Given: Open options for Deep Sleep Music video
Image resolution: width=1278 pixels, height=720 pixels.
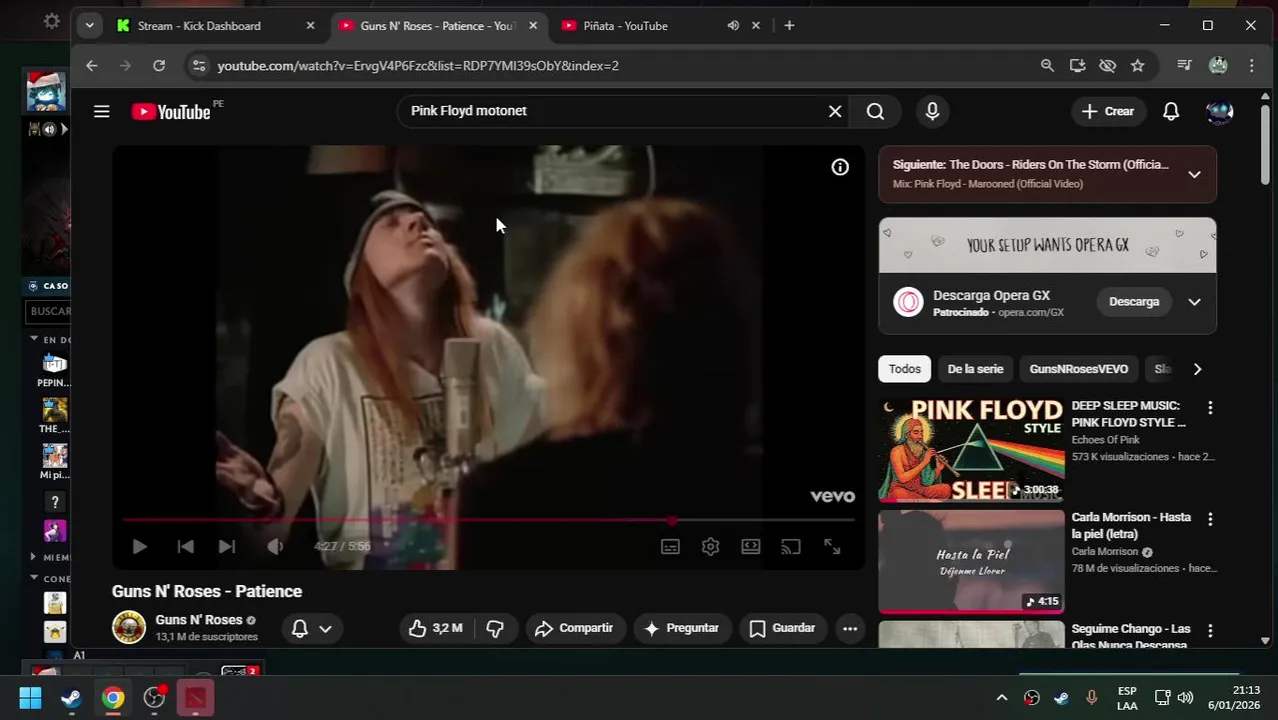Looking at the screenshot, I should click(x=1210, y=408).
